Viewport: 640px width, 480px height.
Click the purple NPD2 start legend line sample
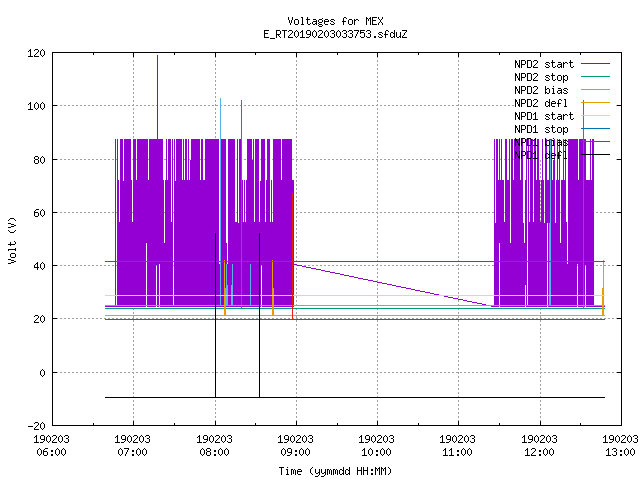pos(595,64)
